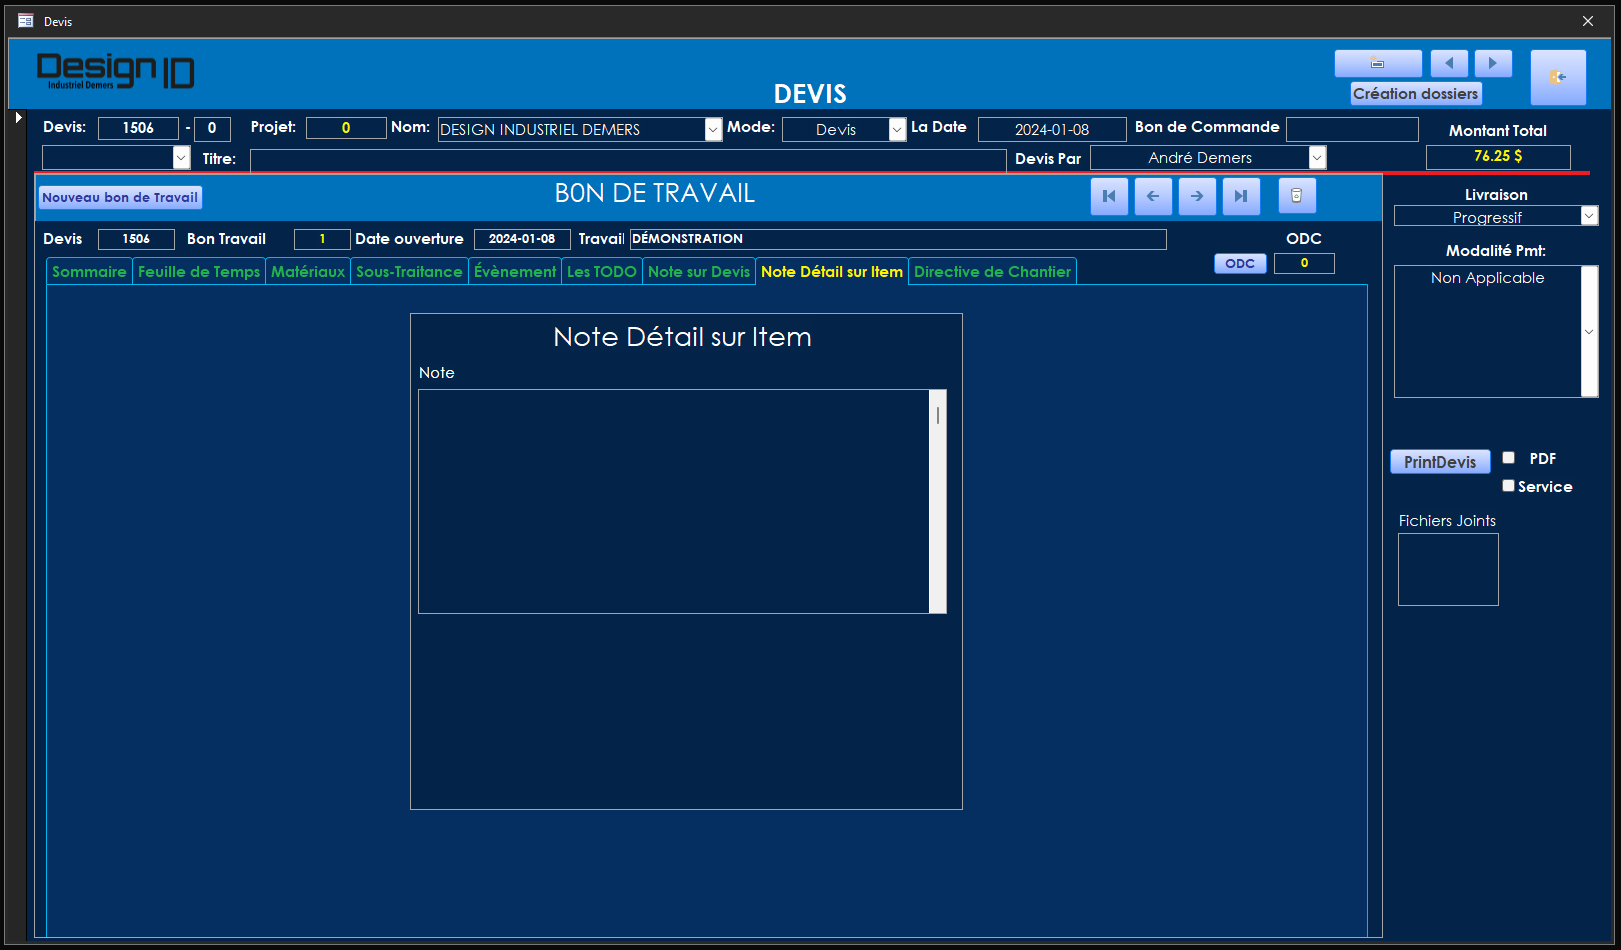Click inside the Note text area
The height and width of the screenshot is (950, 1621).
pyautogui.click(x=673, y=501)
